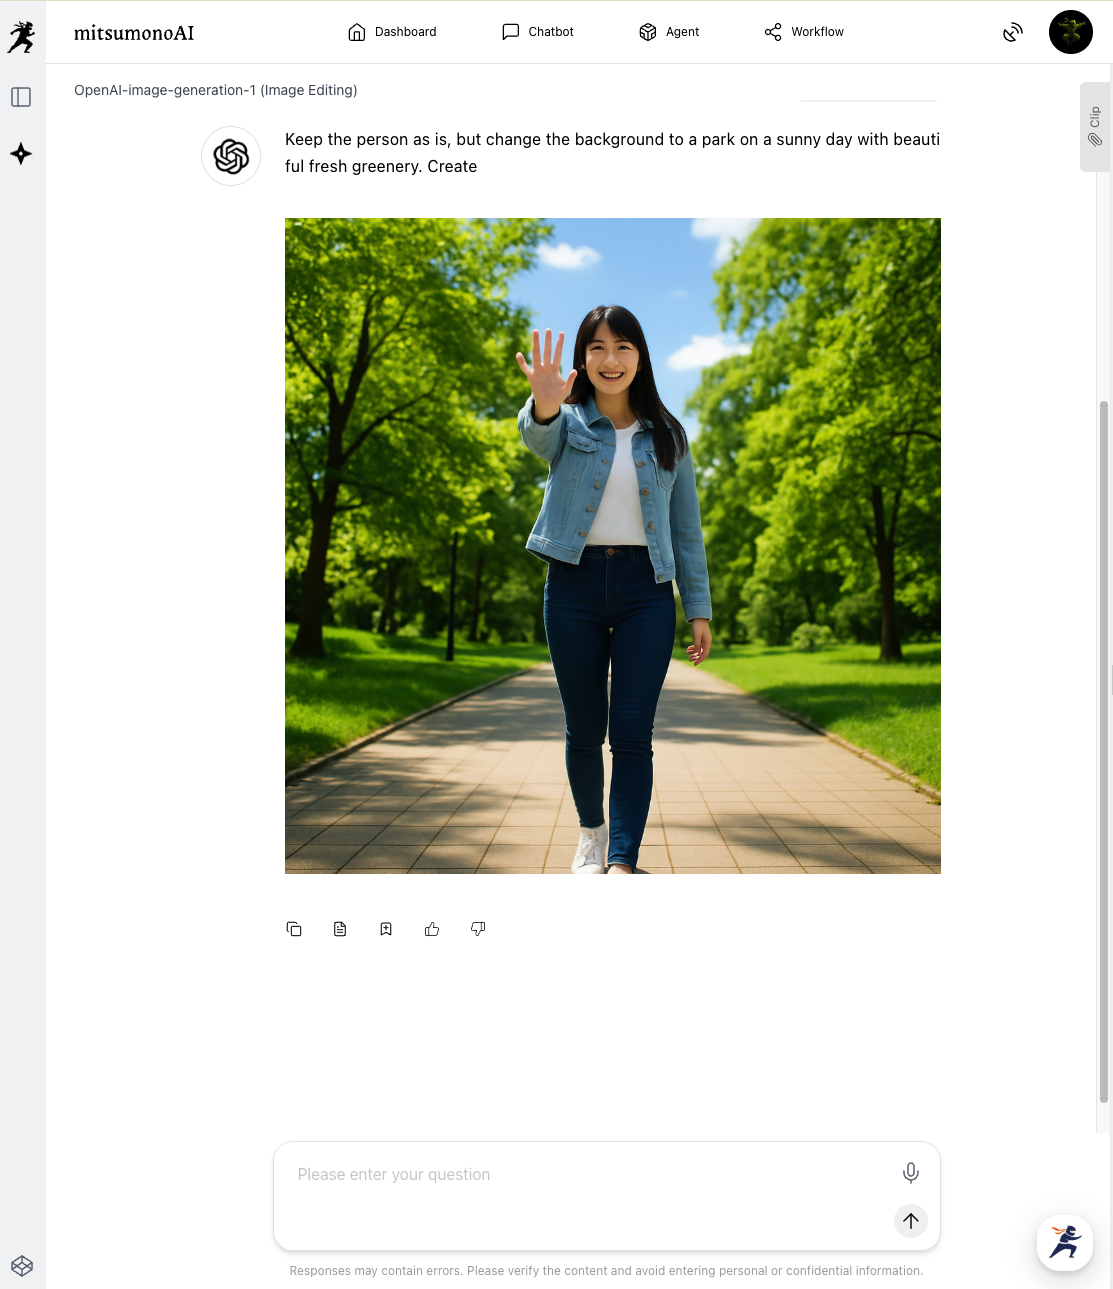This screenshot has width=1113, height=1289.
Task: Click the sparkle star icon in sidebar
Action: (21, 154)
